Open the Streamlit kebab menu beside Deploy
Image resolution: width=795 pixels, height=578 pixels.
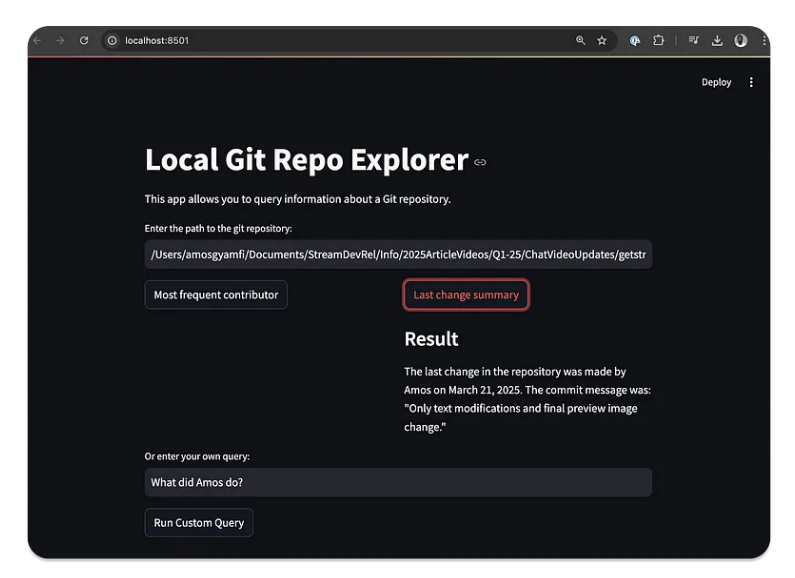tap(752, 82)
